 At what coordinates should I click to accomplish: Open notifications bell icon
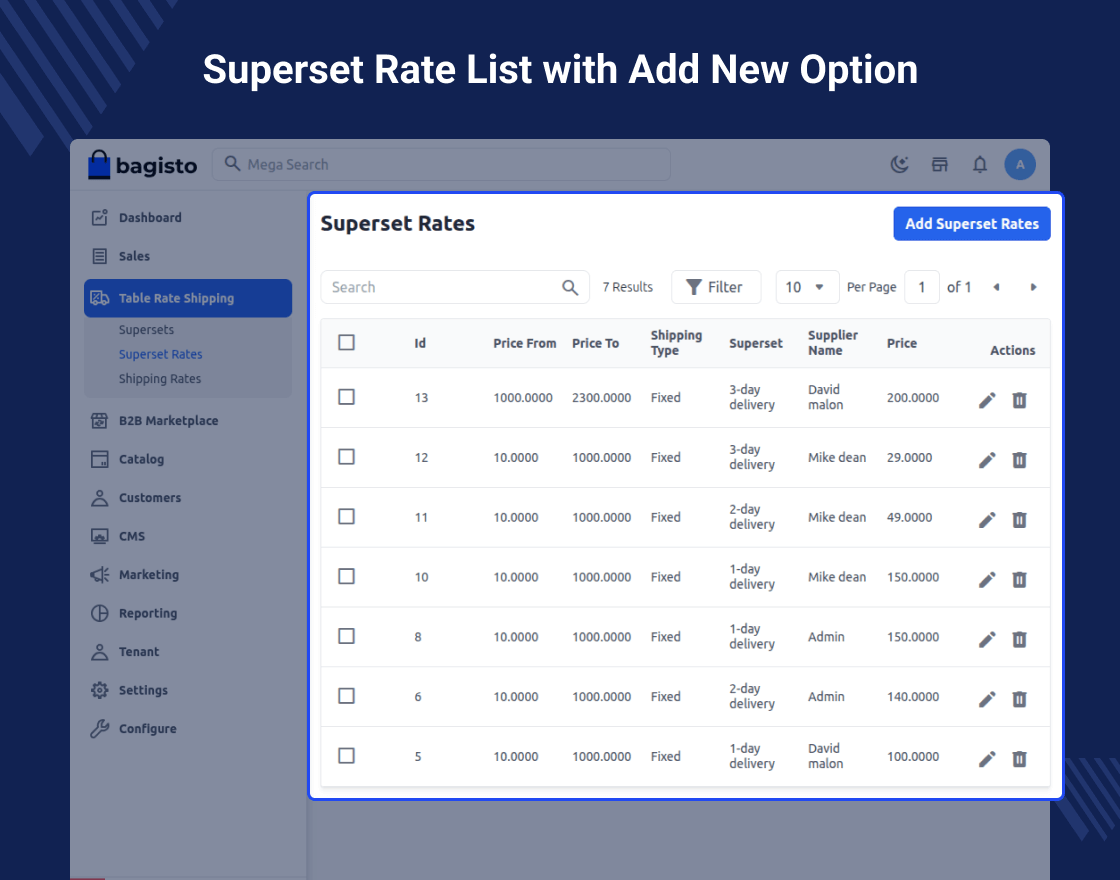979,165
